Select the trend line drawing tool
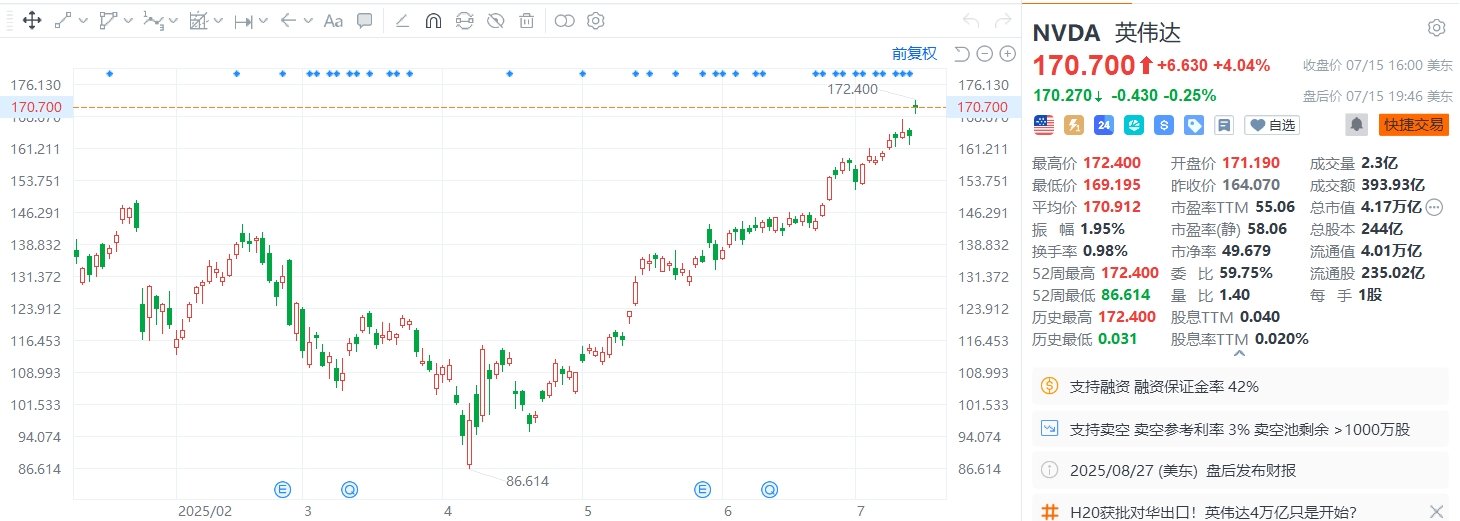1460x521 pixels. point(62,20)
